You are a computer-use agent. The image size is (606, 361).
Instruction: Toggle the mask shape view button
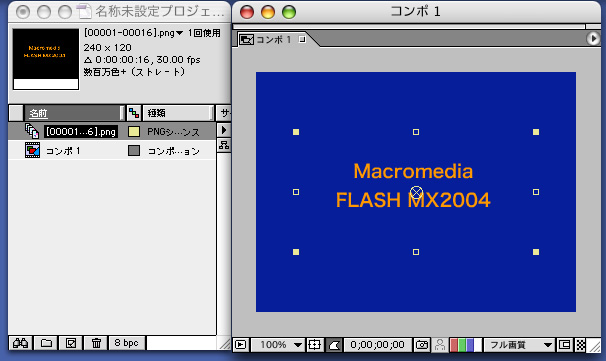point(334,345)
